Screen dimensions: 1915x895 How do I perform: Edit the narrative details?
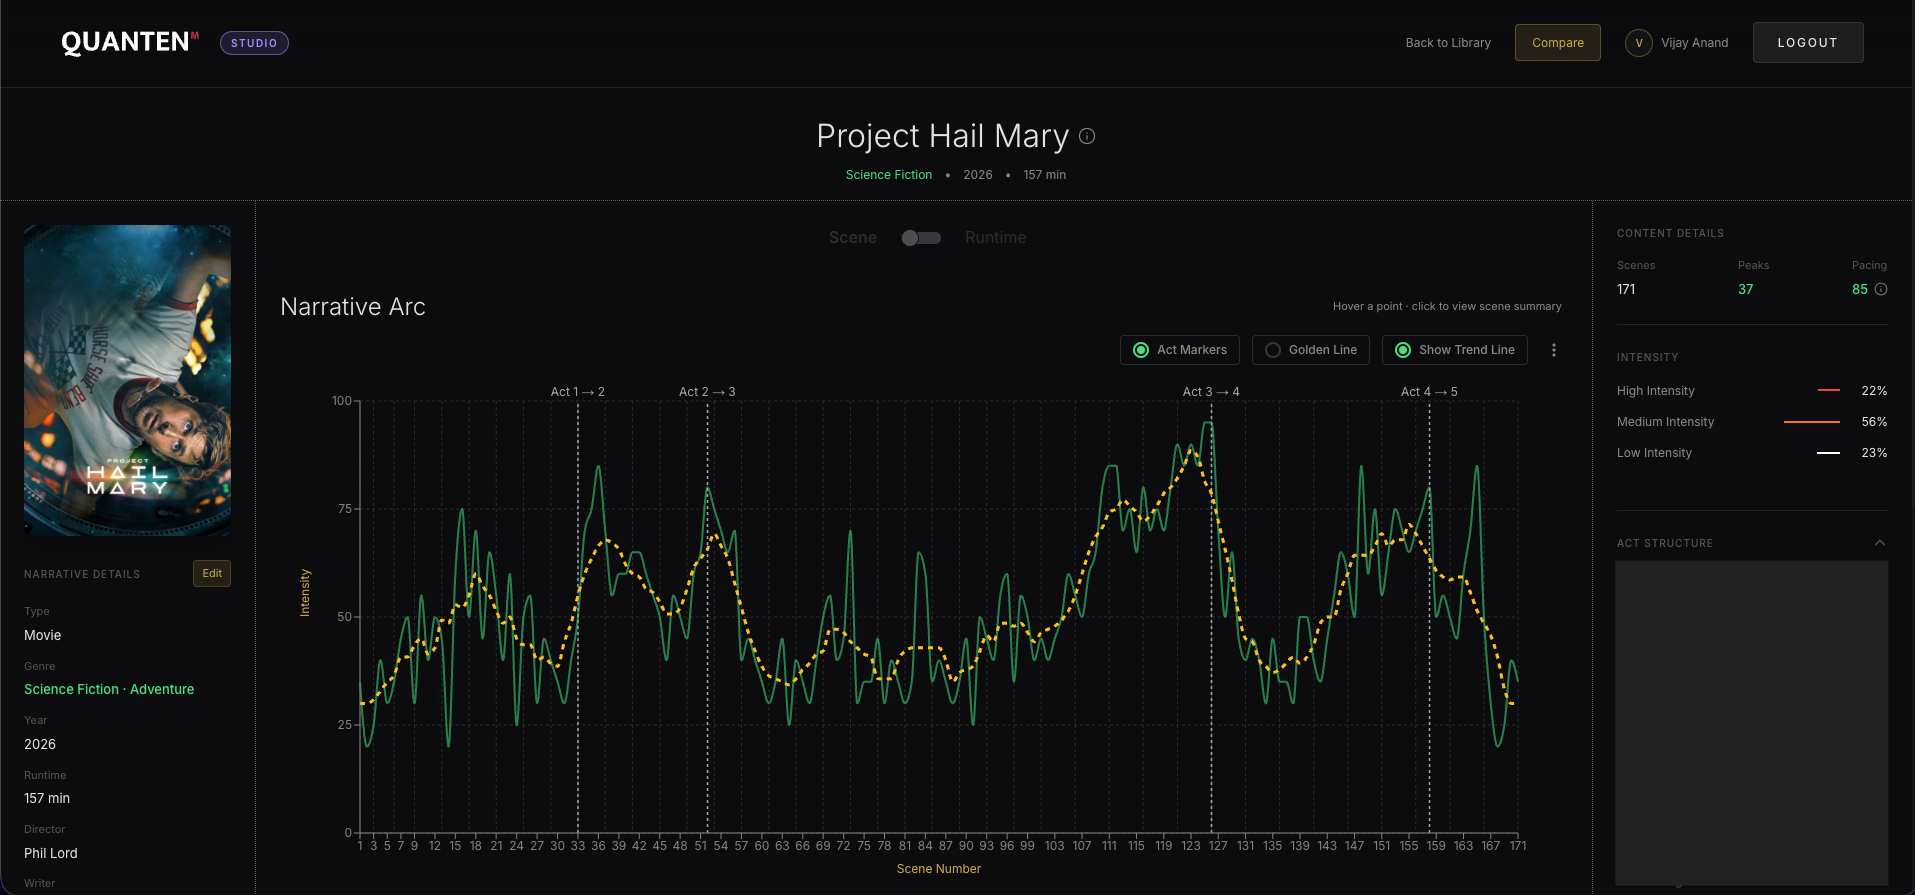(x=212, y=573)
